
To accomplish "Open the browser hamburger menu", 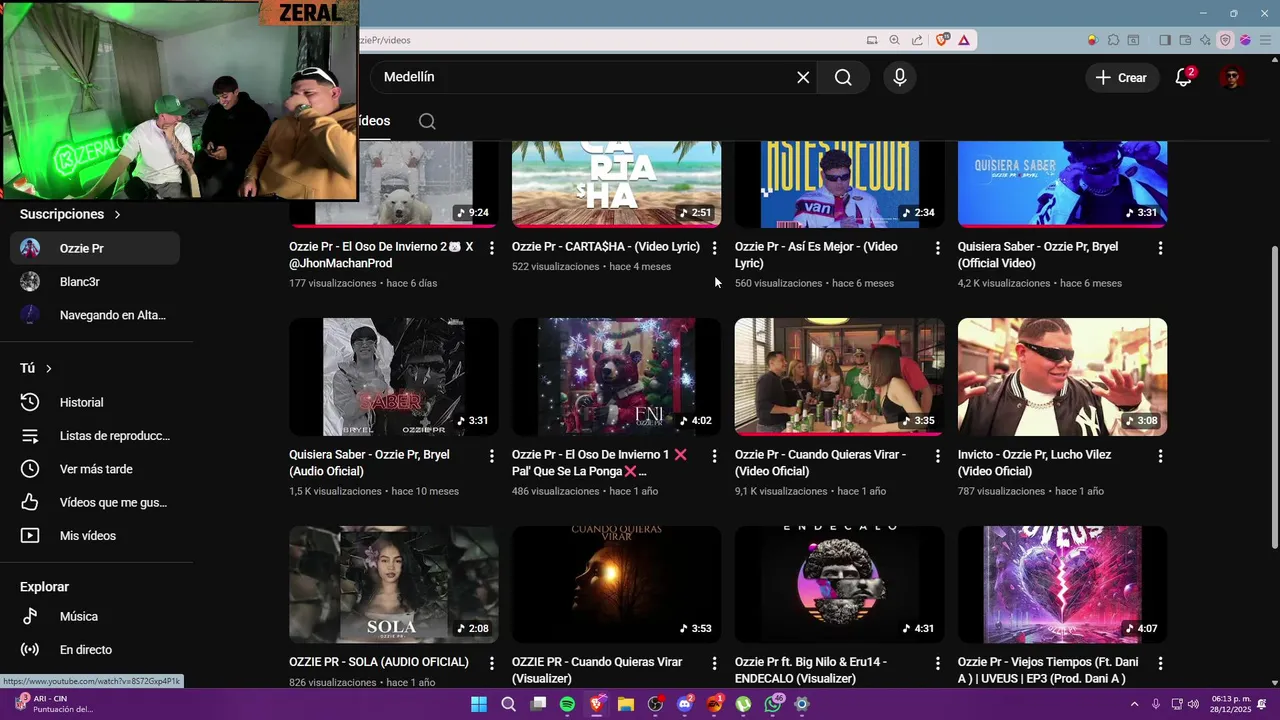I will (x=1265, y=40).
